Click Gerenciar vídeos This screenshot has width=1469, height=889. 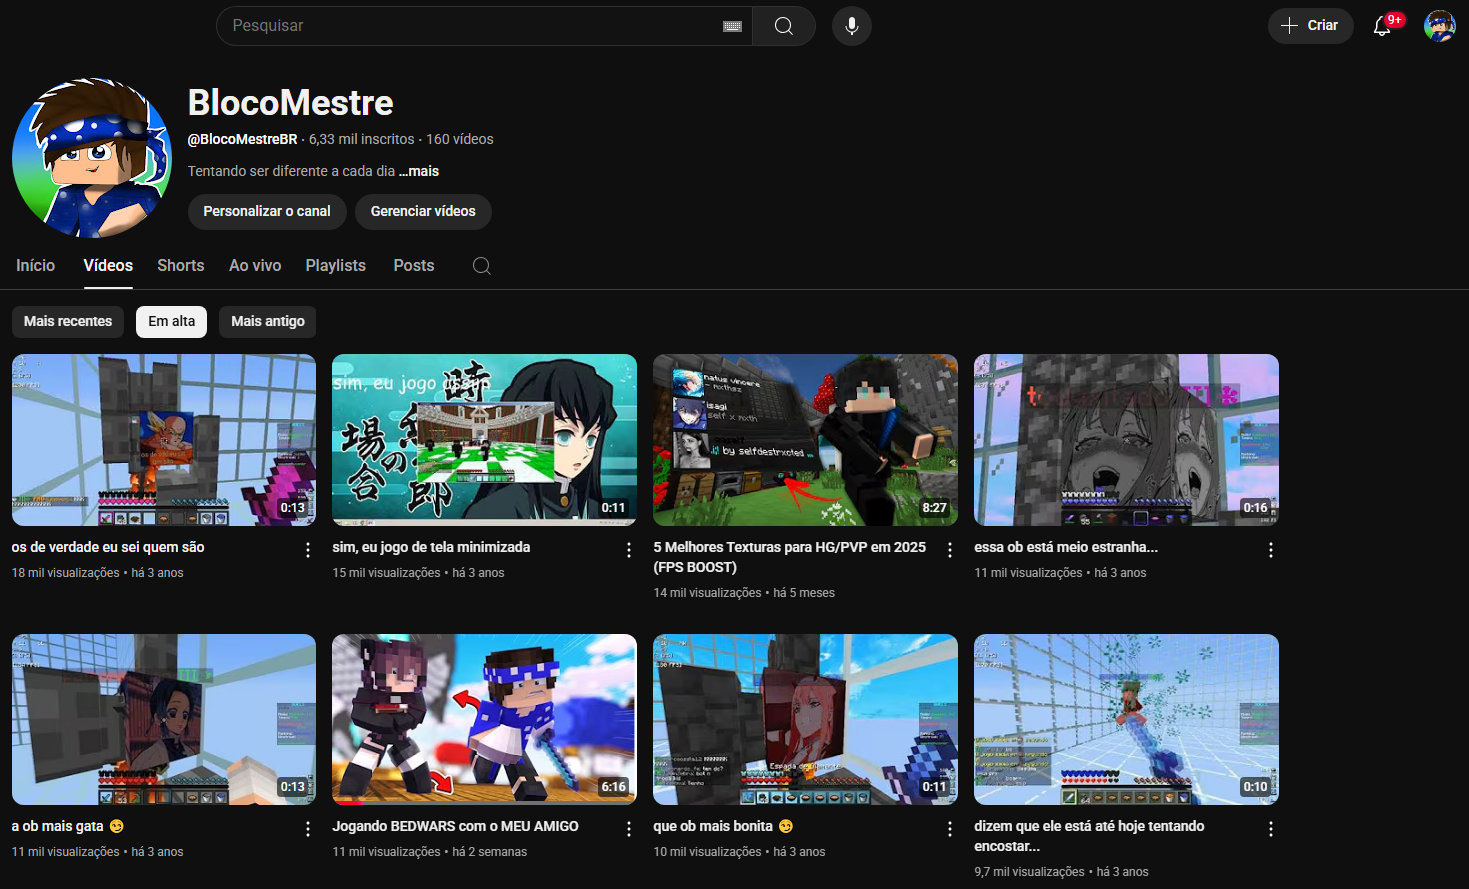(x=423, y=211)
